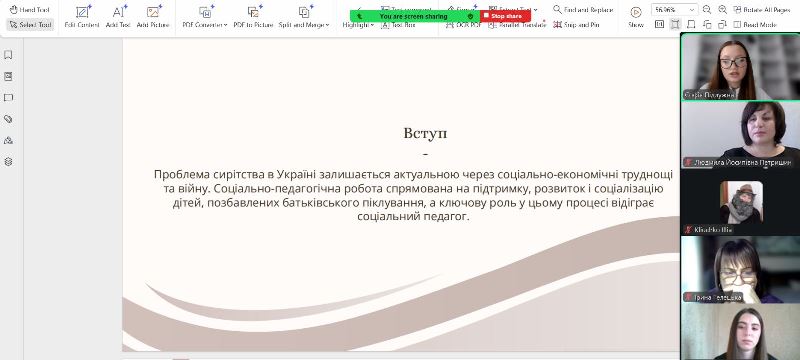The width and height of the screenshot is (800, 360).
Task: Choose the Add Text tool
Action: (x=118, y=12)
